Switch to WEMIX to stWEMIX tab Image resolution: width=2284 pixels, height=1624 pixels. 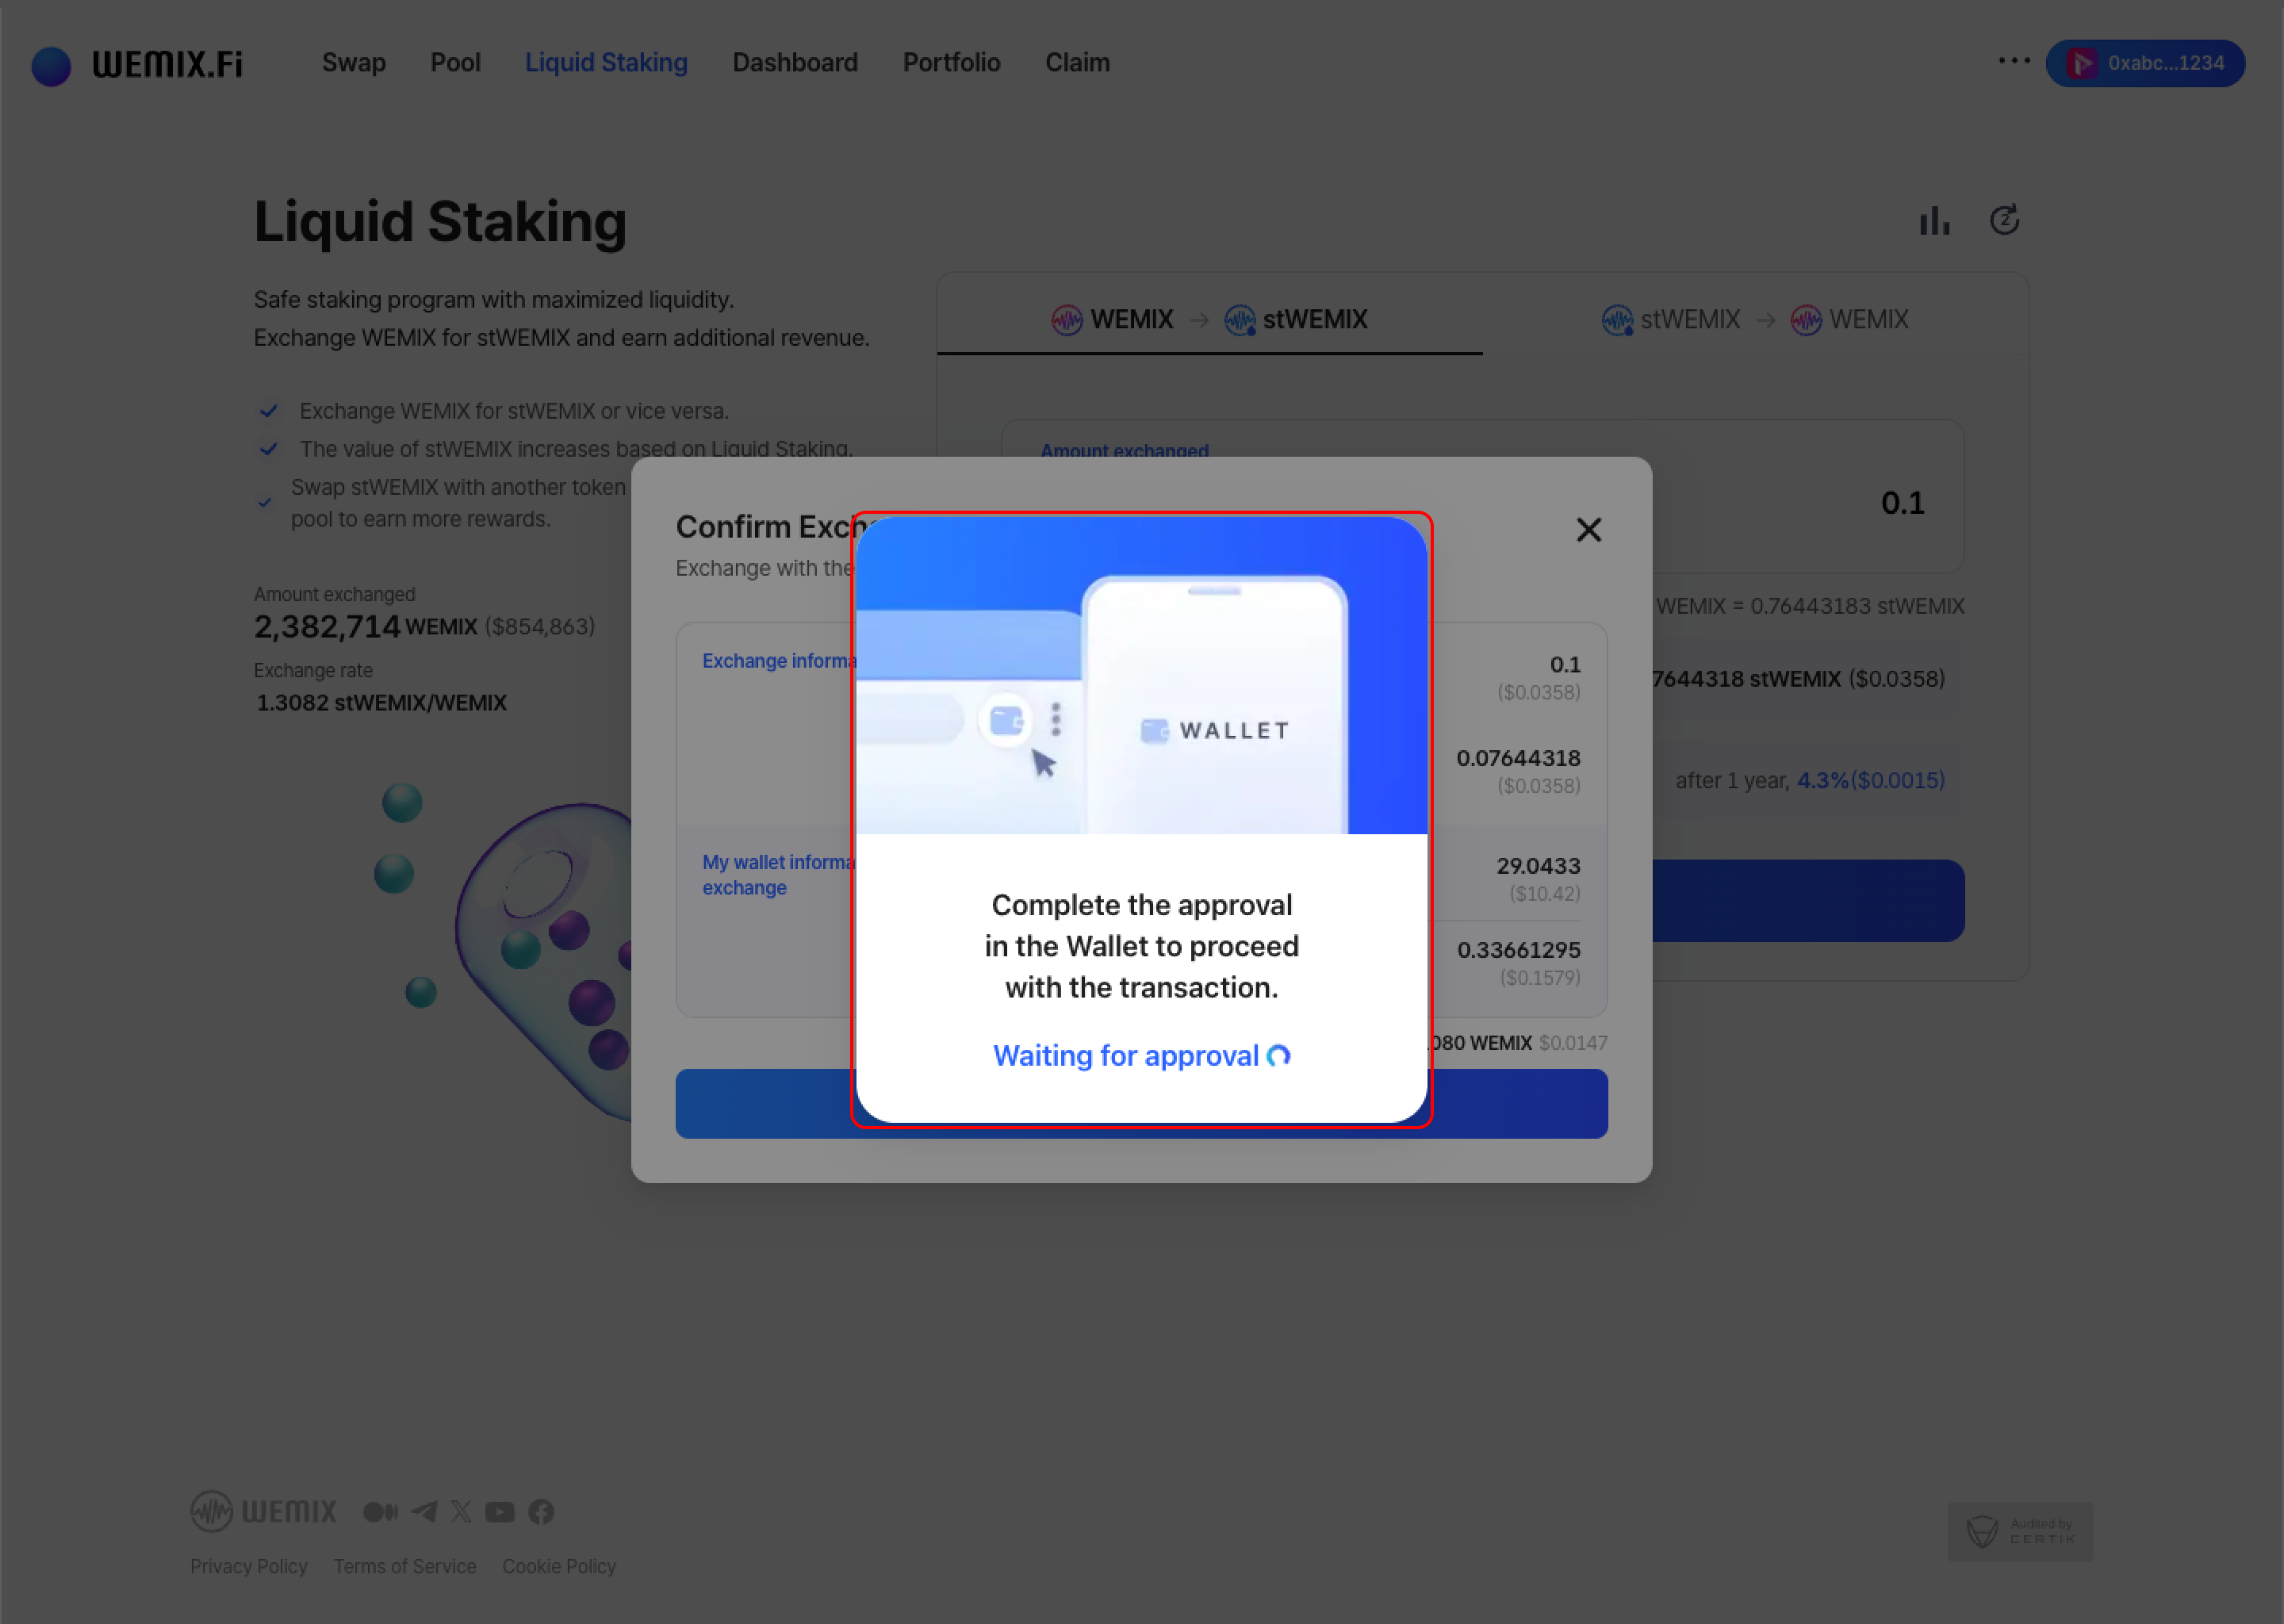[x=1209, y=320]
